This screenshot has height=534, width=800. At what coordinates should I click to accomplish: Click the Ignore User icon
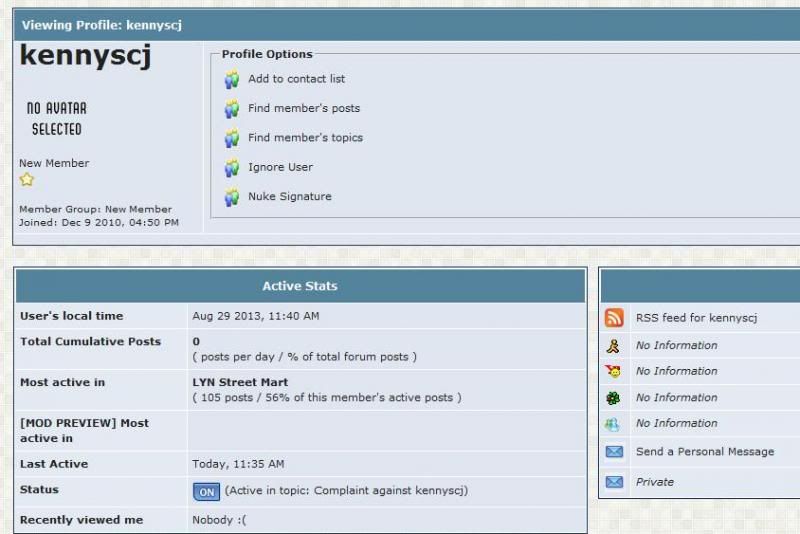[x=232, y=168]
